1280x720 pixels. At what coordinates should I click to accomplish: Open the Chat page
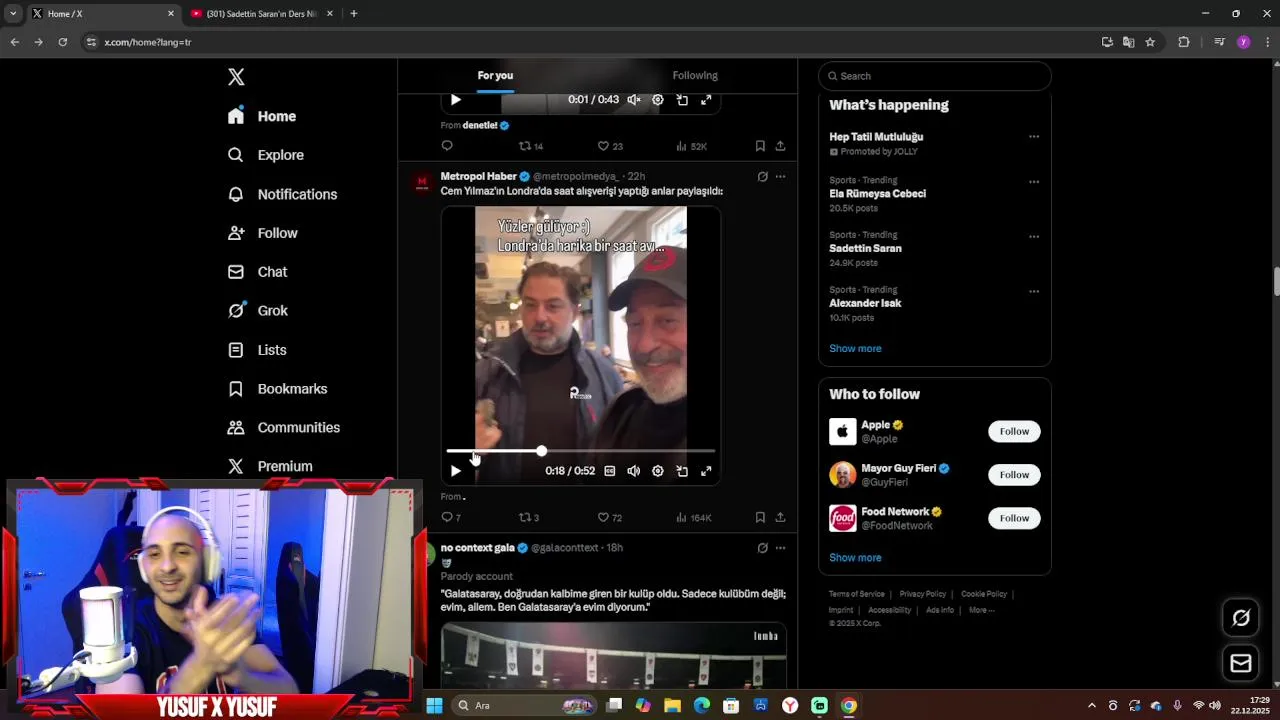(258, 272)
